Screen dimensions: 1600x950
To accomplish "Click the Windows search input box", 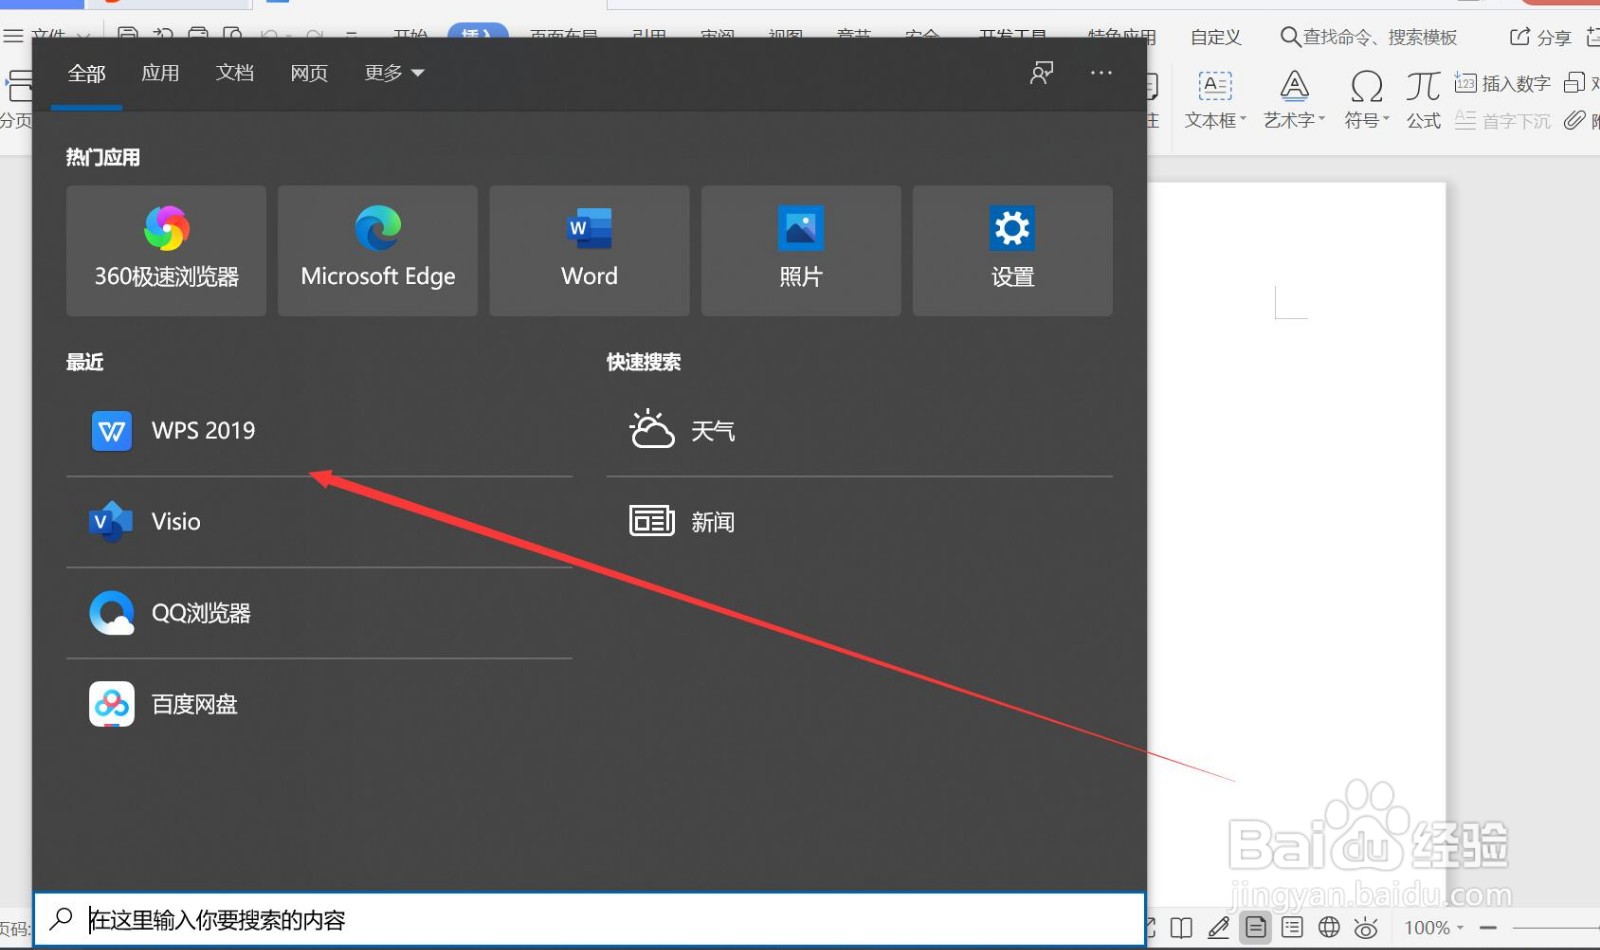I will [589, 919].
